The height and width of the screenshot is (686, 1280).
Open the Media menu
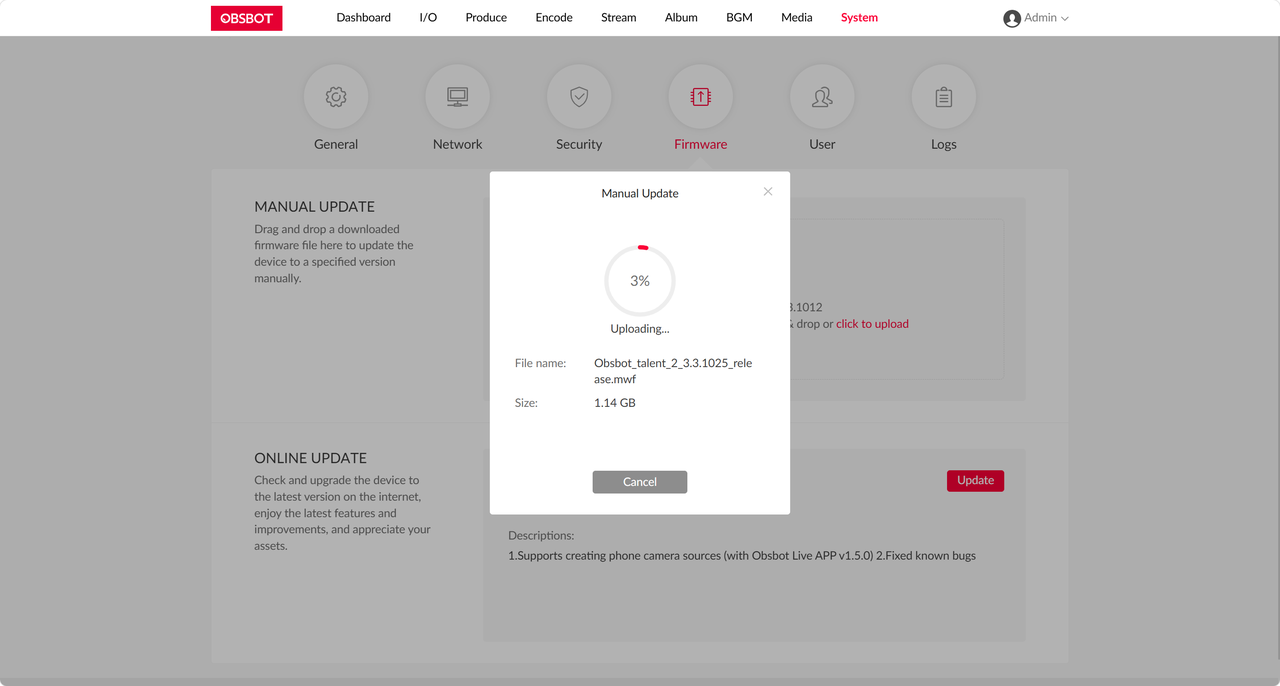tap(797, 17)
